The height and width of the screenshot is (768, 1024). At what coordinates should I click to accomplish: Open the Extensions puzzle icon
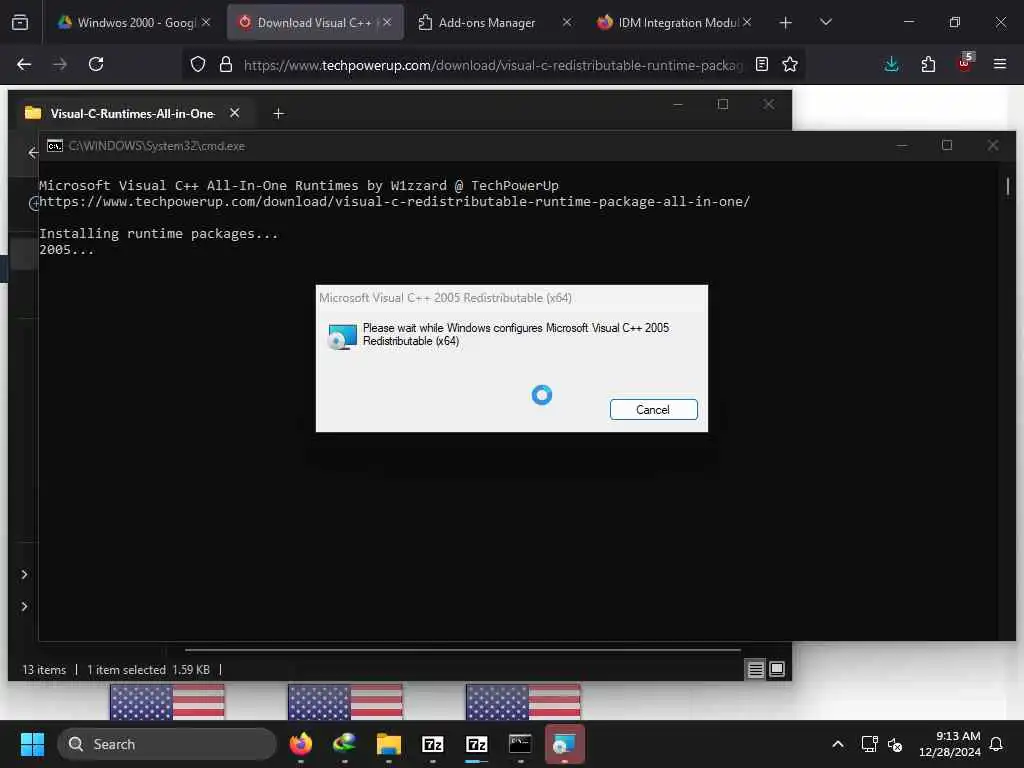point(928,64)
